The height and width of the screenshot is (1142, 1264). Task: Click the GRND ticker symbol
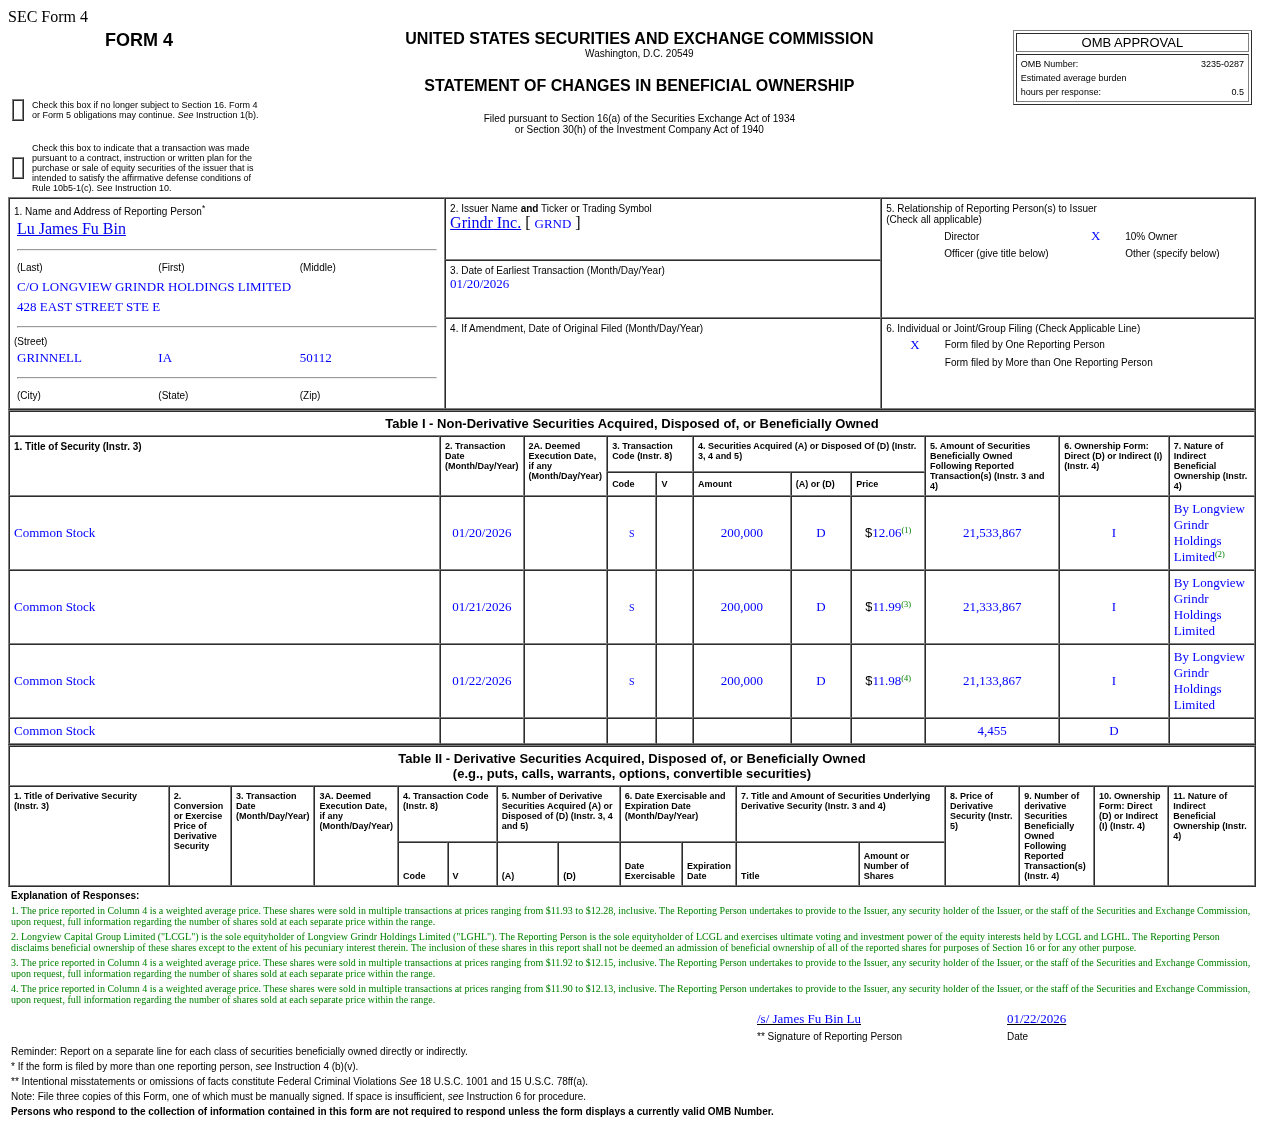coord(553,224)
